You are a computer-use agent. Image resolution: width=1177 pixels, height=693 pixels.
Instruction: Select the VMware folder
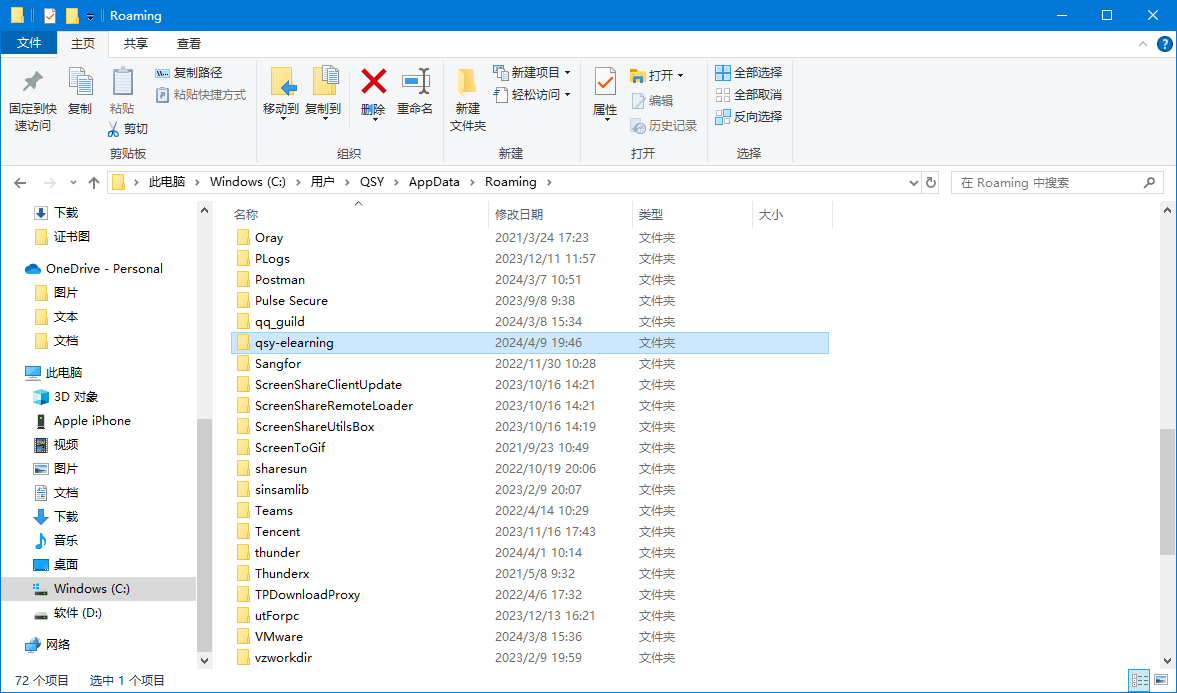[530, 637]
